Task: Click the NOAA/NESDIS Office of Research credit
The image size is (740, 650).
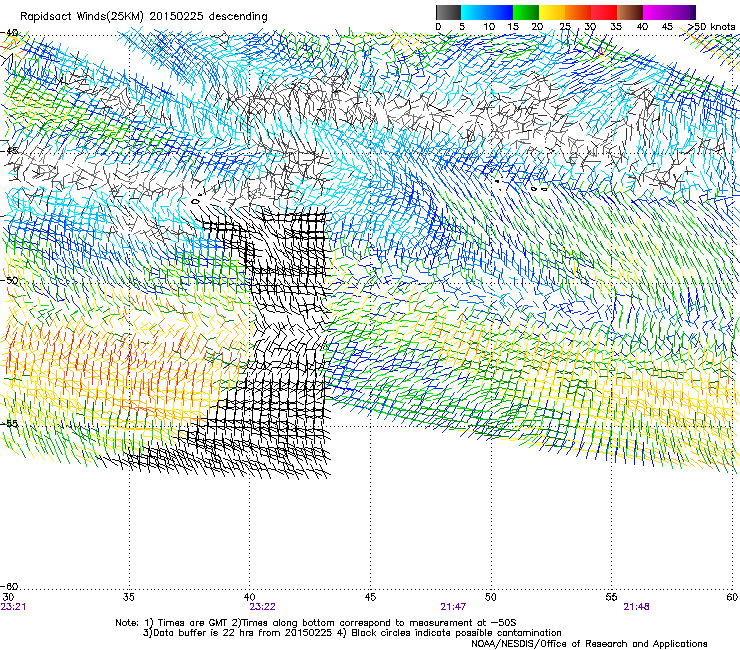Action: [589, 644]
